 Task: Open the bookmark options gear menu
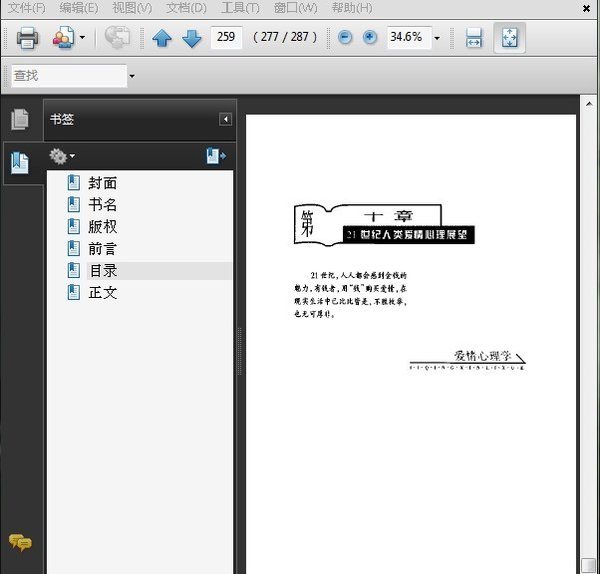pos(61,156)
